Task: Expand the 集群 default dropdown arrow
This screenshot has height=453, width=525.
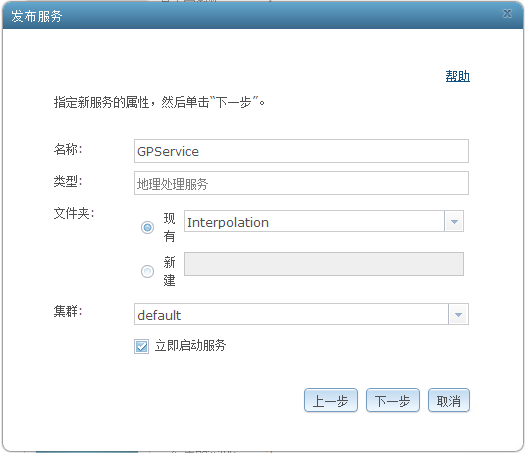Action: pos(458,314)
